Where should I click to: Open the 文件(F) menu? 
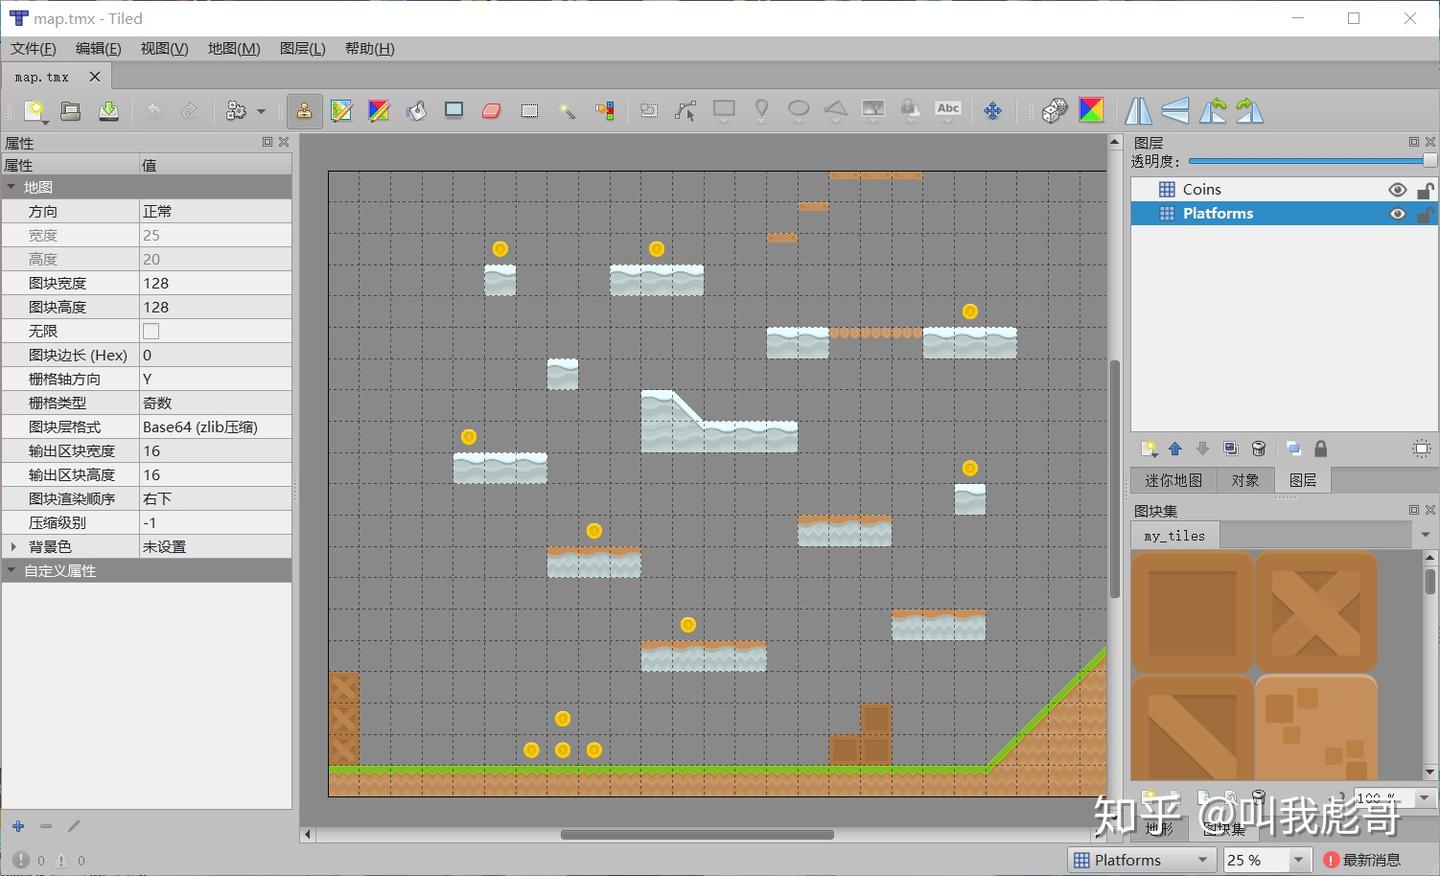(x=33, y=49)
